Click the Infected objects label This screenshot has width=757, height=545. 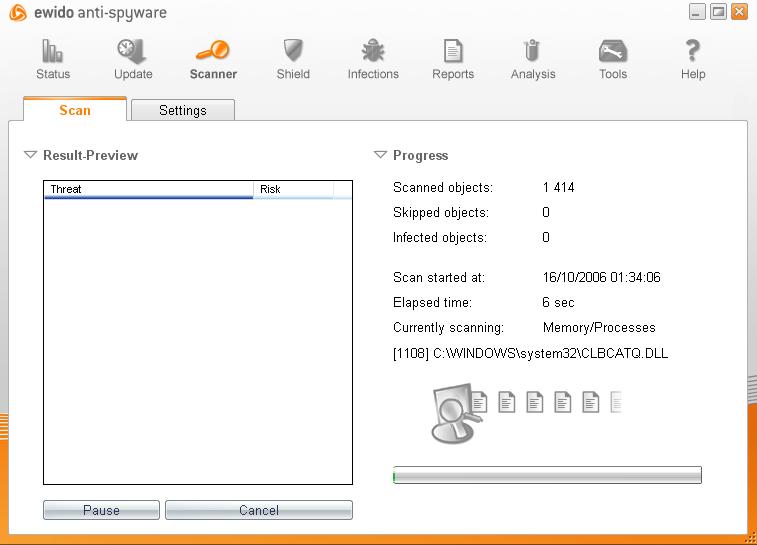click(x=440, y=238)
